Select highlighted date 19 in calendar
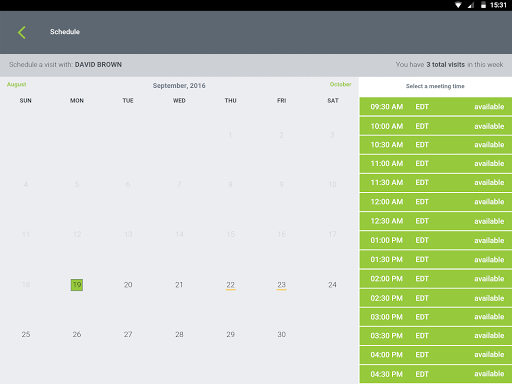Image resolution: width=512 pixels, height=384 pixels. coord(77,285)
